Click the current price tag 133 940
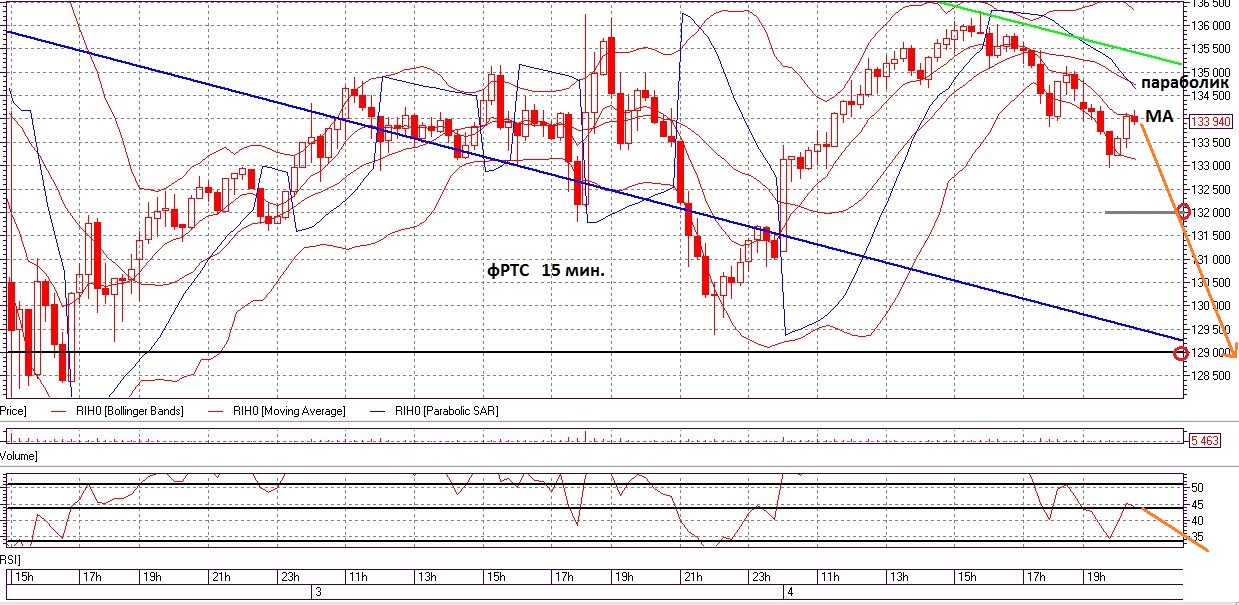Screen dimensions: 1239x605 coord(1209,121)
